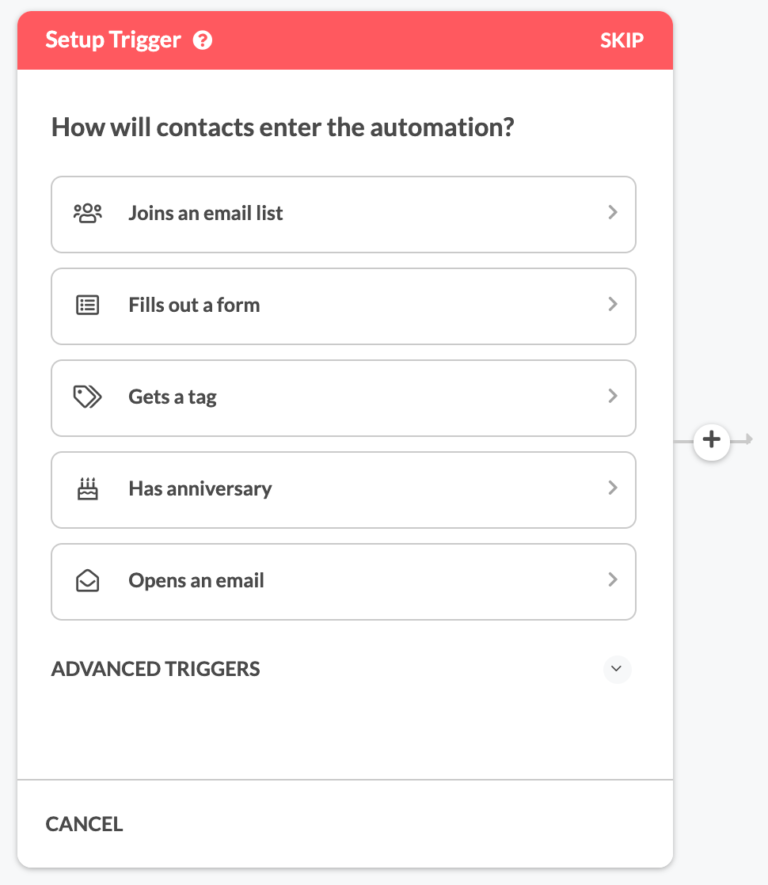Skip the trigger setup using SKIP
This screenshot has height=885, width=768.
click(x=622, y=40)
